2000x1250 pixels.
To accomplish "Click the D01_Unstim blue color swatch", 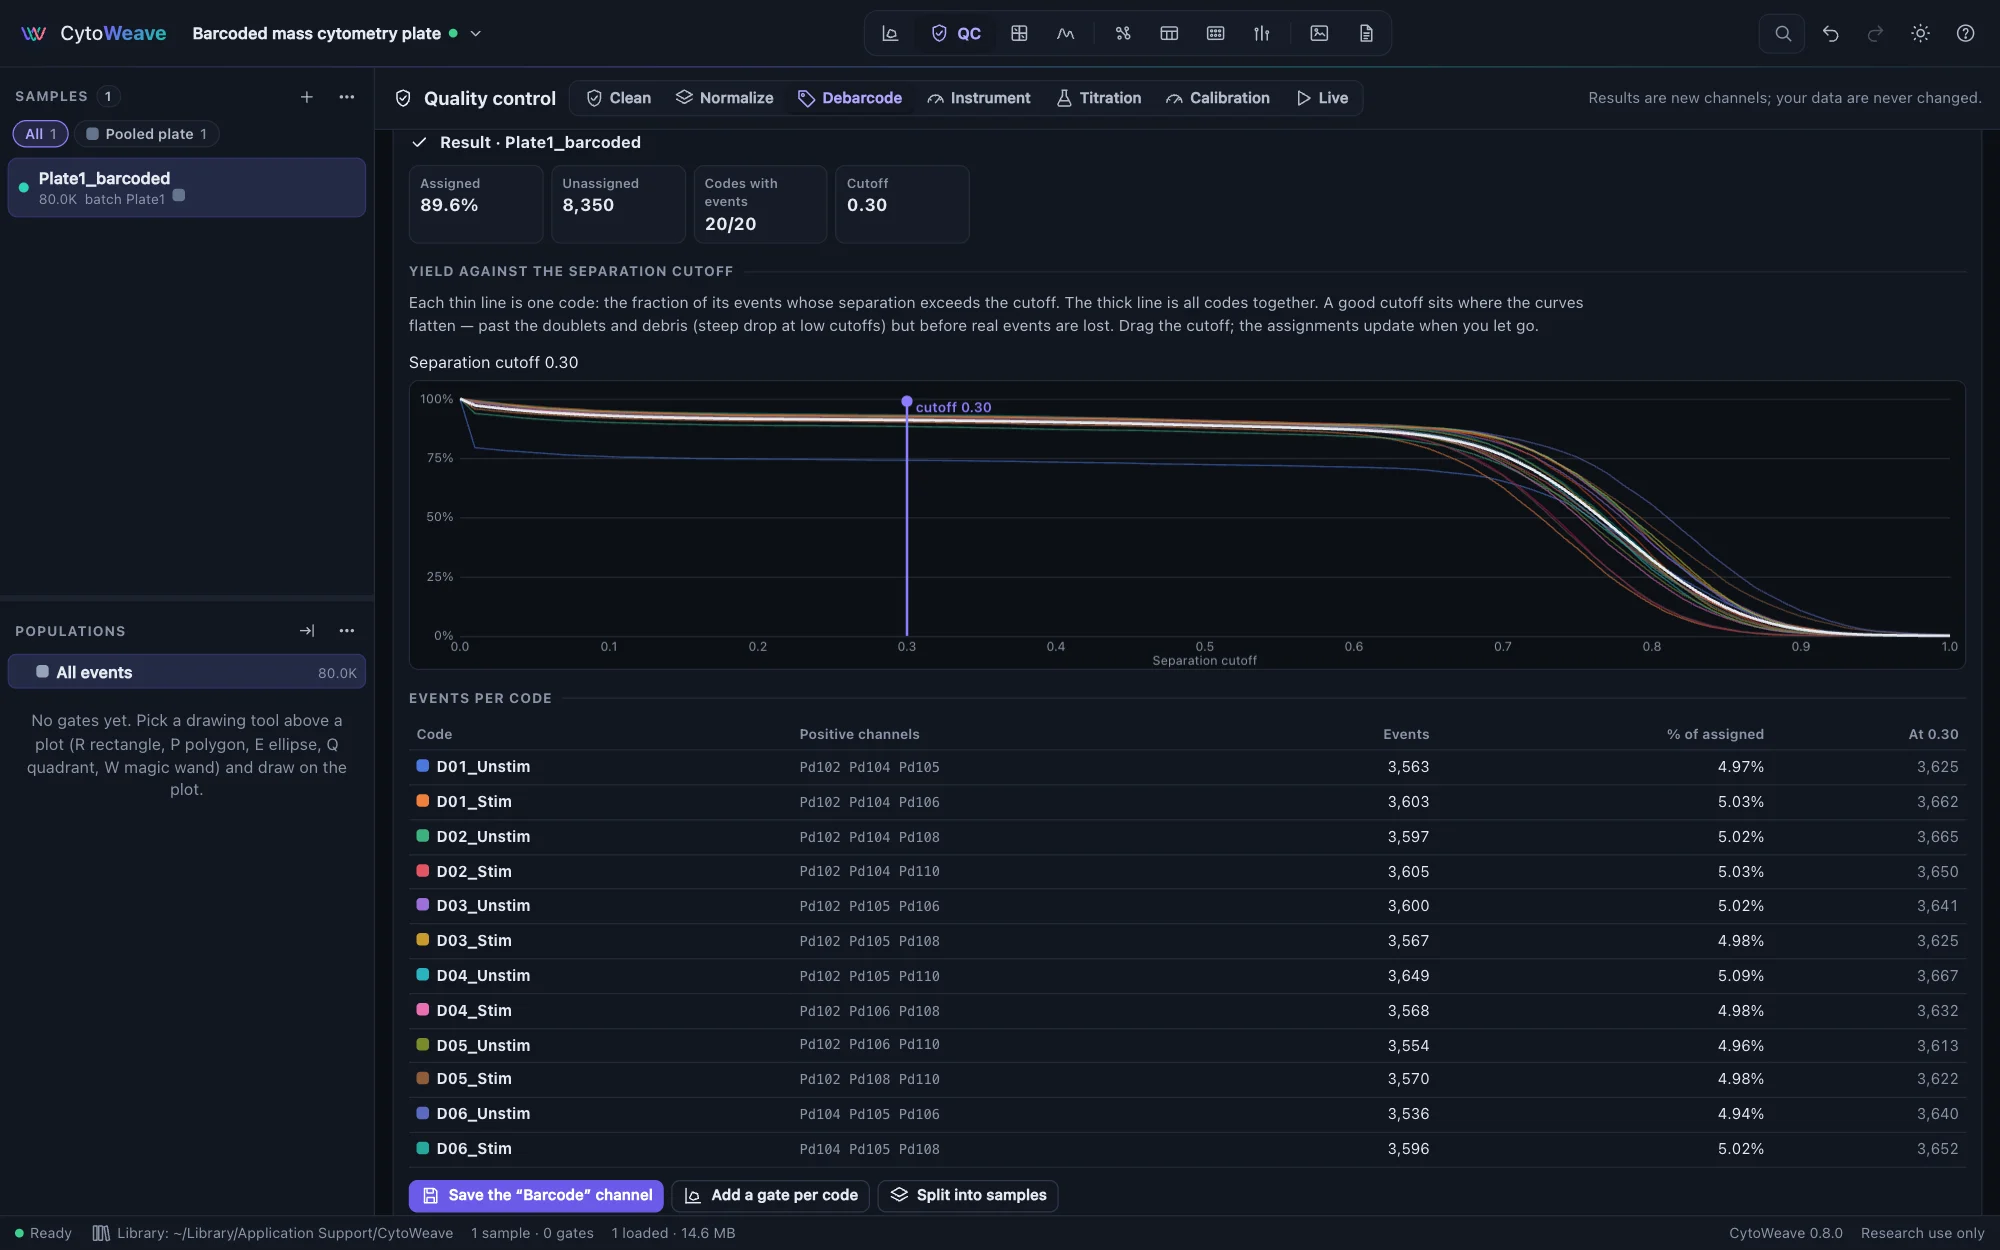I will [423, 766].
